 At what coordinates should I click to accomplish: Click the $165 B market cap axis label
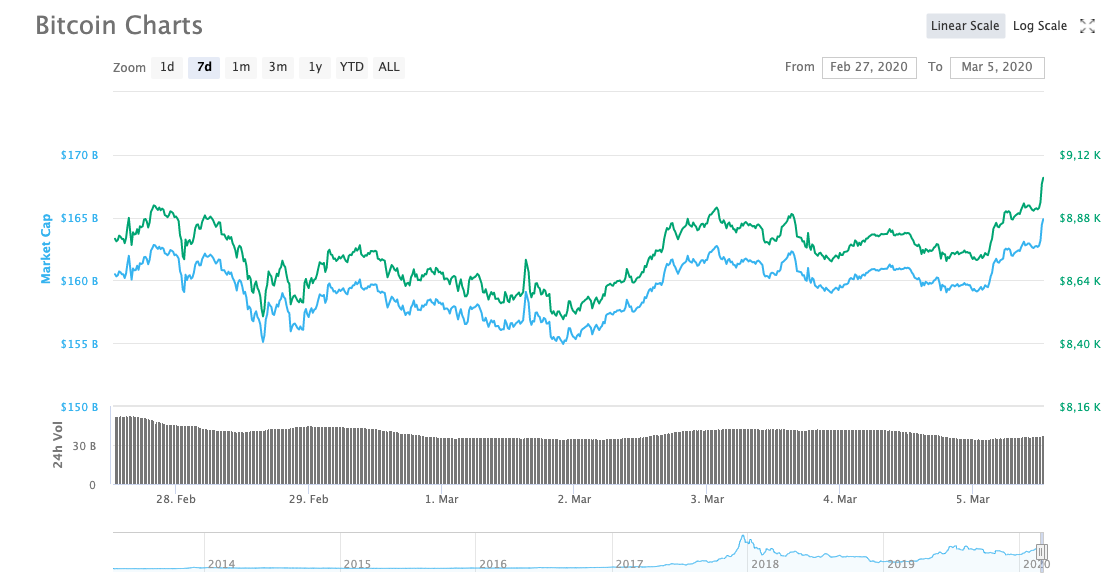(79, 218)
